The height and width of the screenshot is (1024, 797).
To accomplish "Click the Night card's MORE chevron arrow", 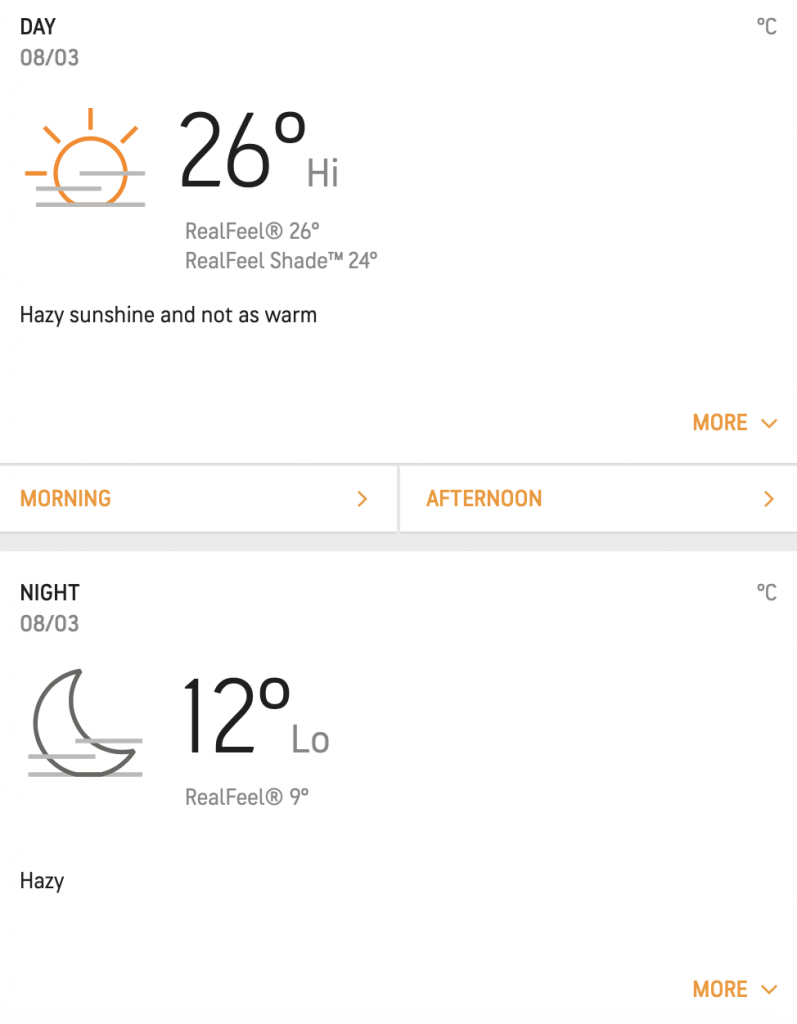I will pos(770,989).
